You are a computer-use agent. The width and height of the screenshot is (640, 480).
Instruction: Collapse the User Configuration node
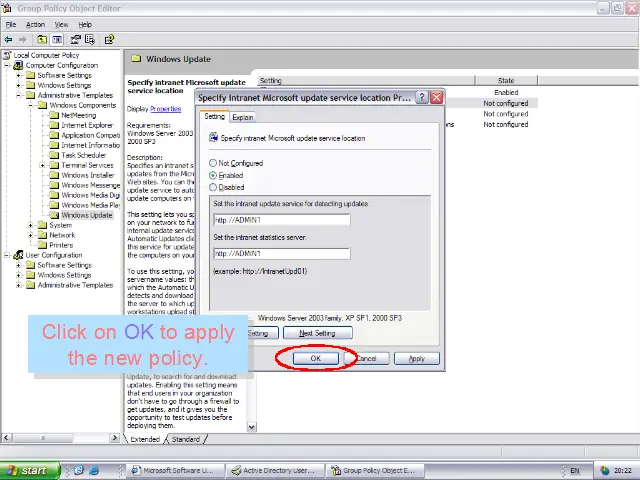click(x=7, y=255)
